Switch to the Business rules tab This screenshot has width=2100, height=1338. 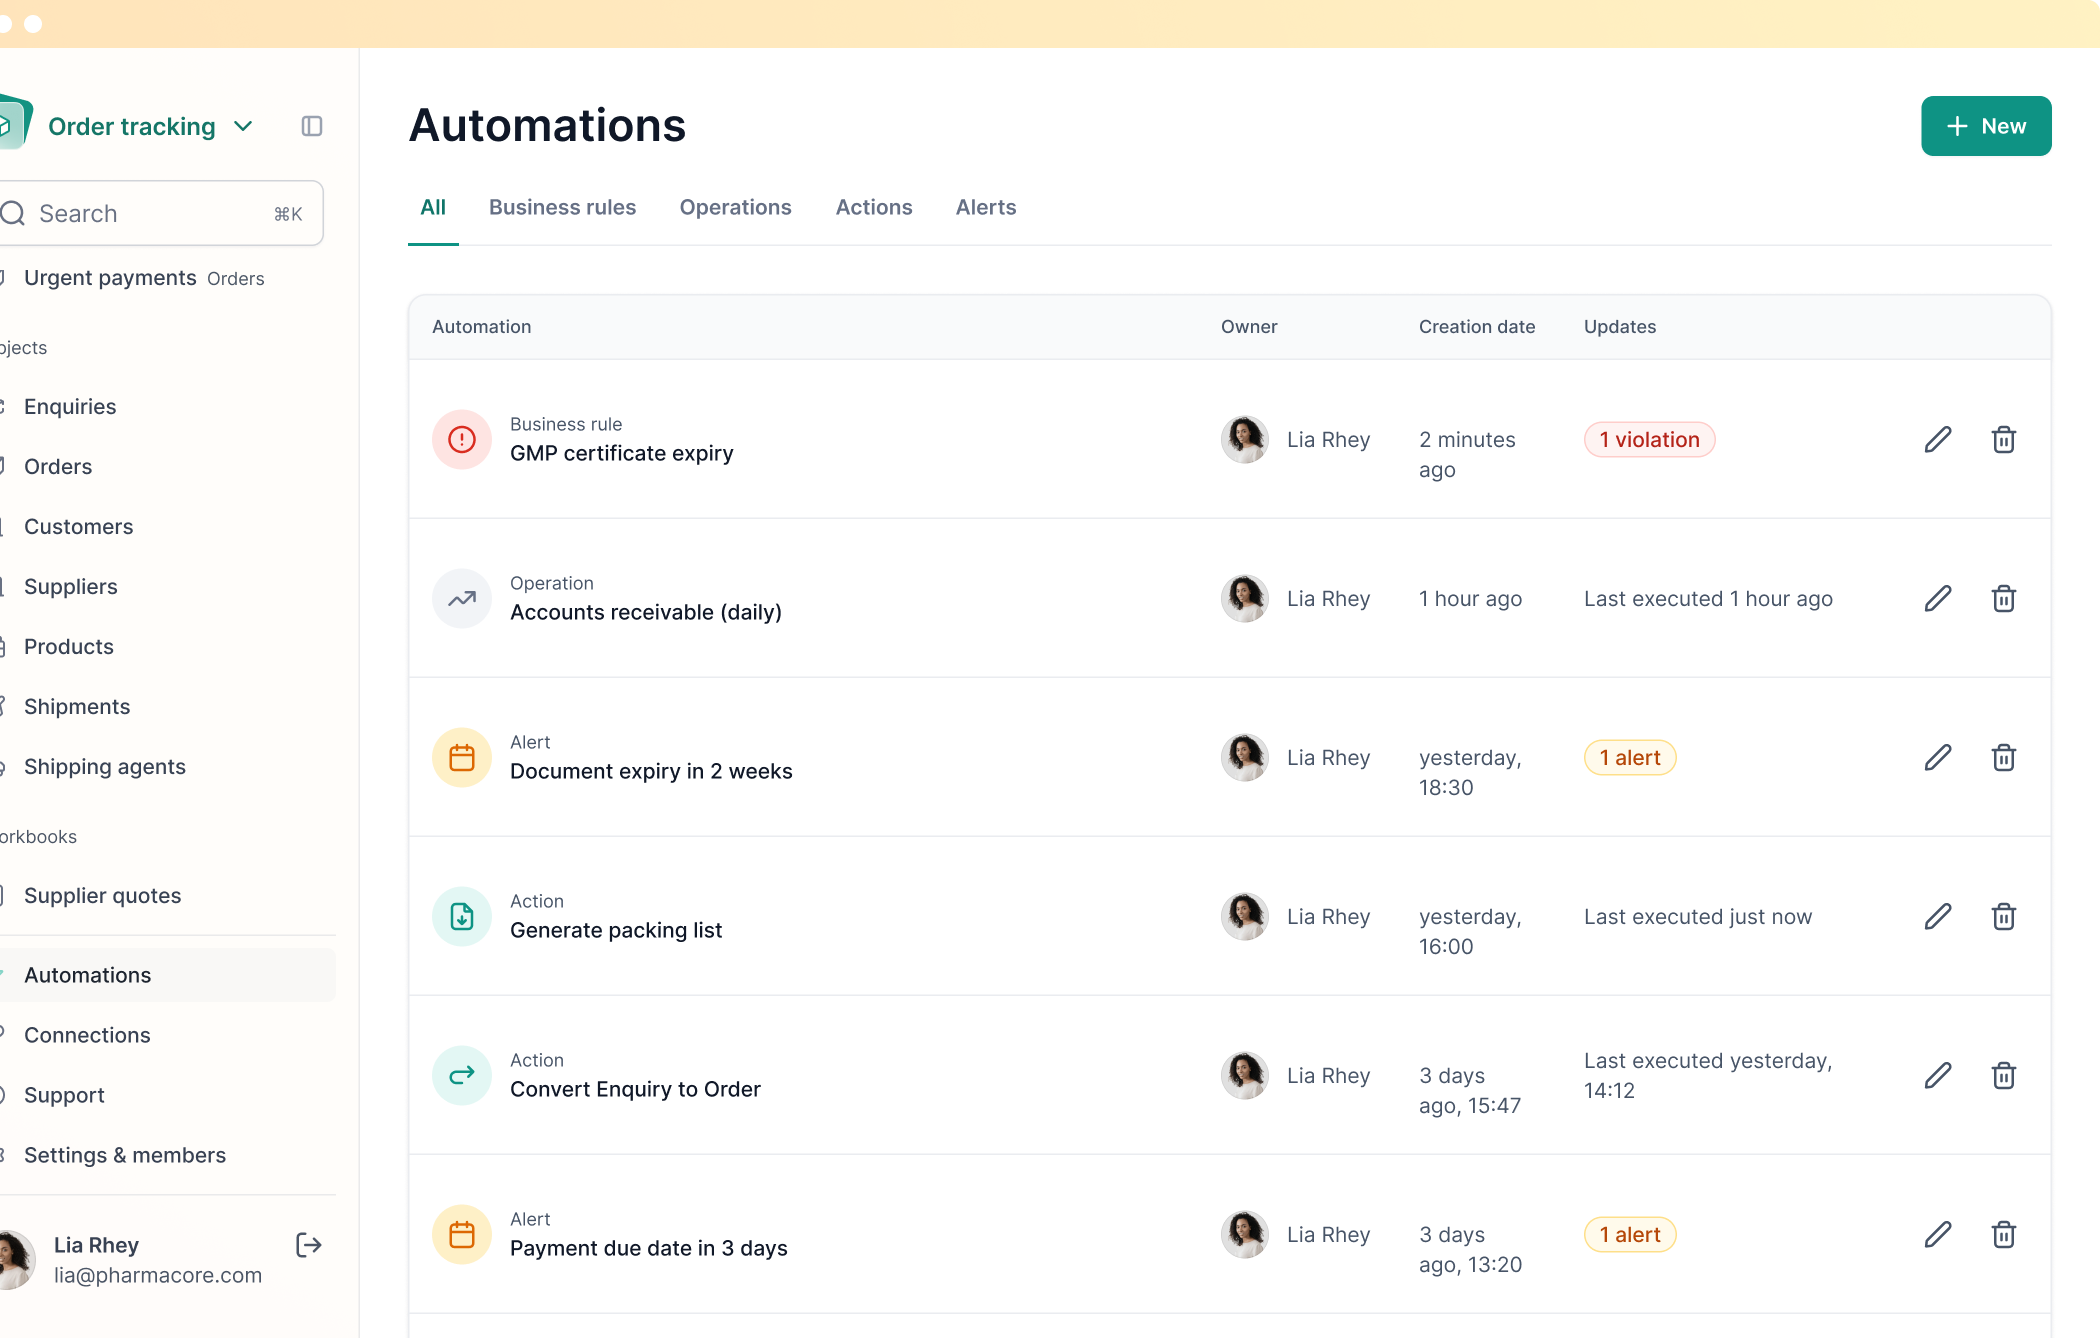(x=562, y=207)
